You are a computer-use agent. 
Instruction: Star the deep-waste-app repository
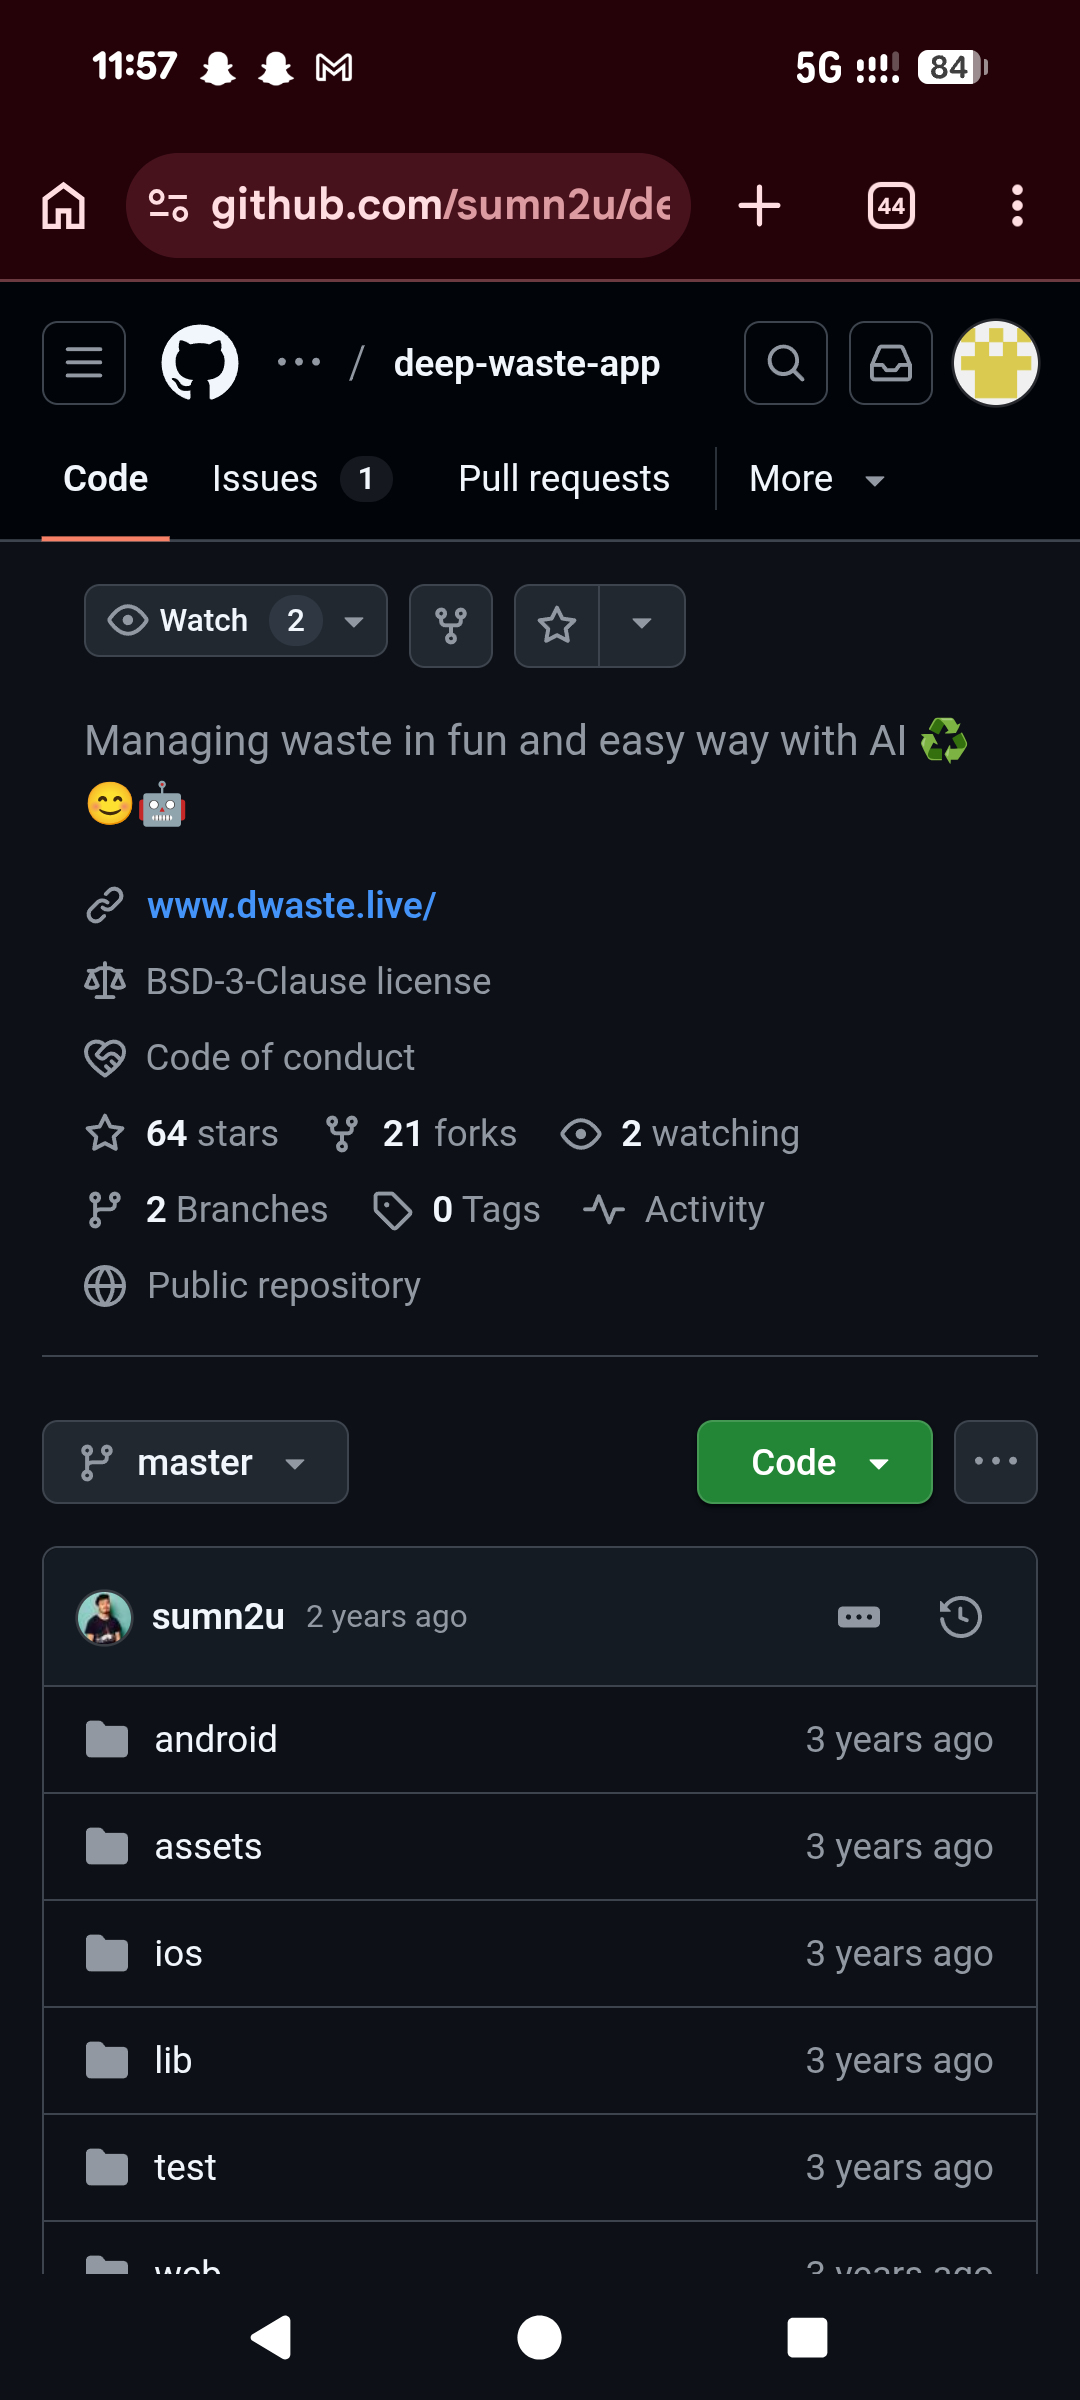557,626
